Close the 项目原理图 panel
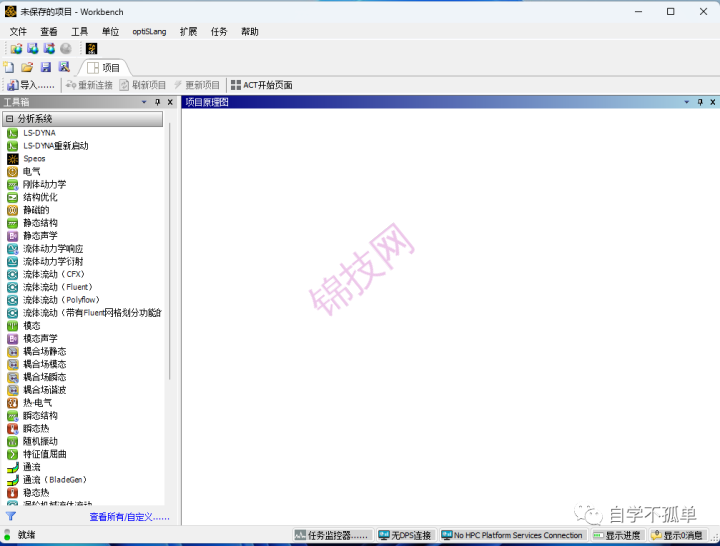Viewport: 720px width, 546px height. pyautogui.click(x=713, y=102)
